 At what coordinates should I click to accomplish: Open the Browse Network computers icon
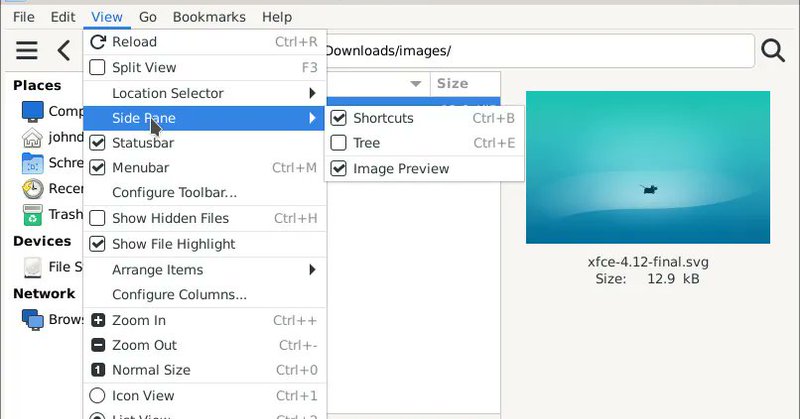[x=33, y=320]
